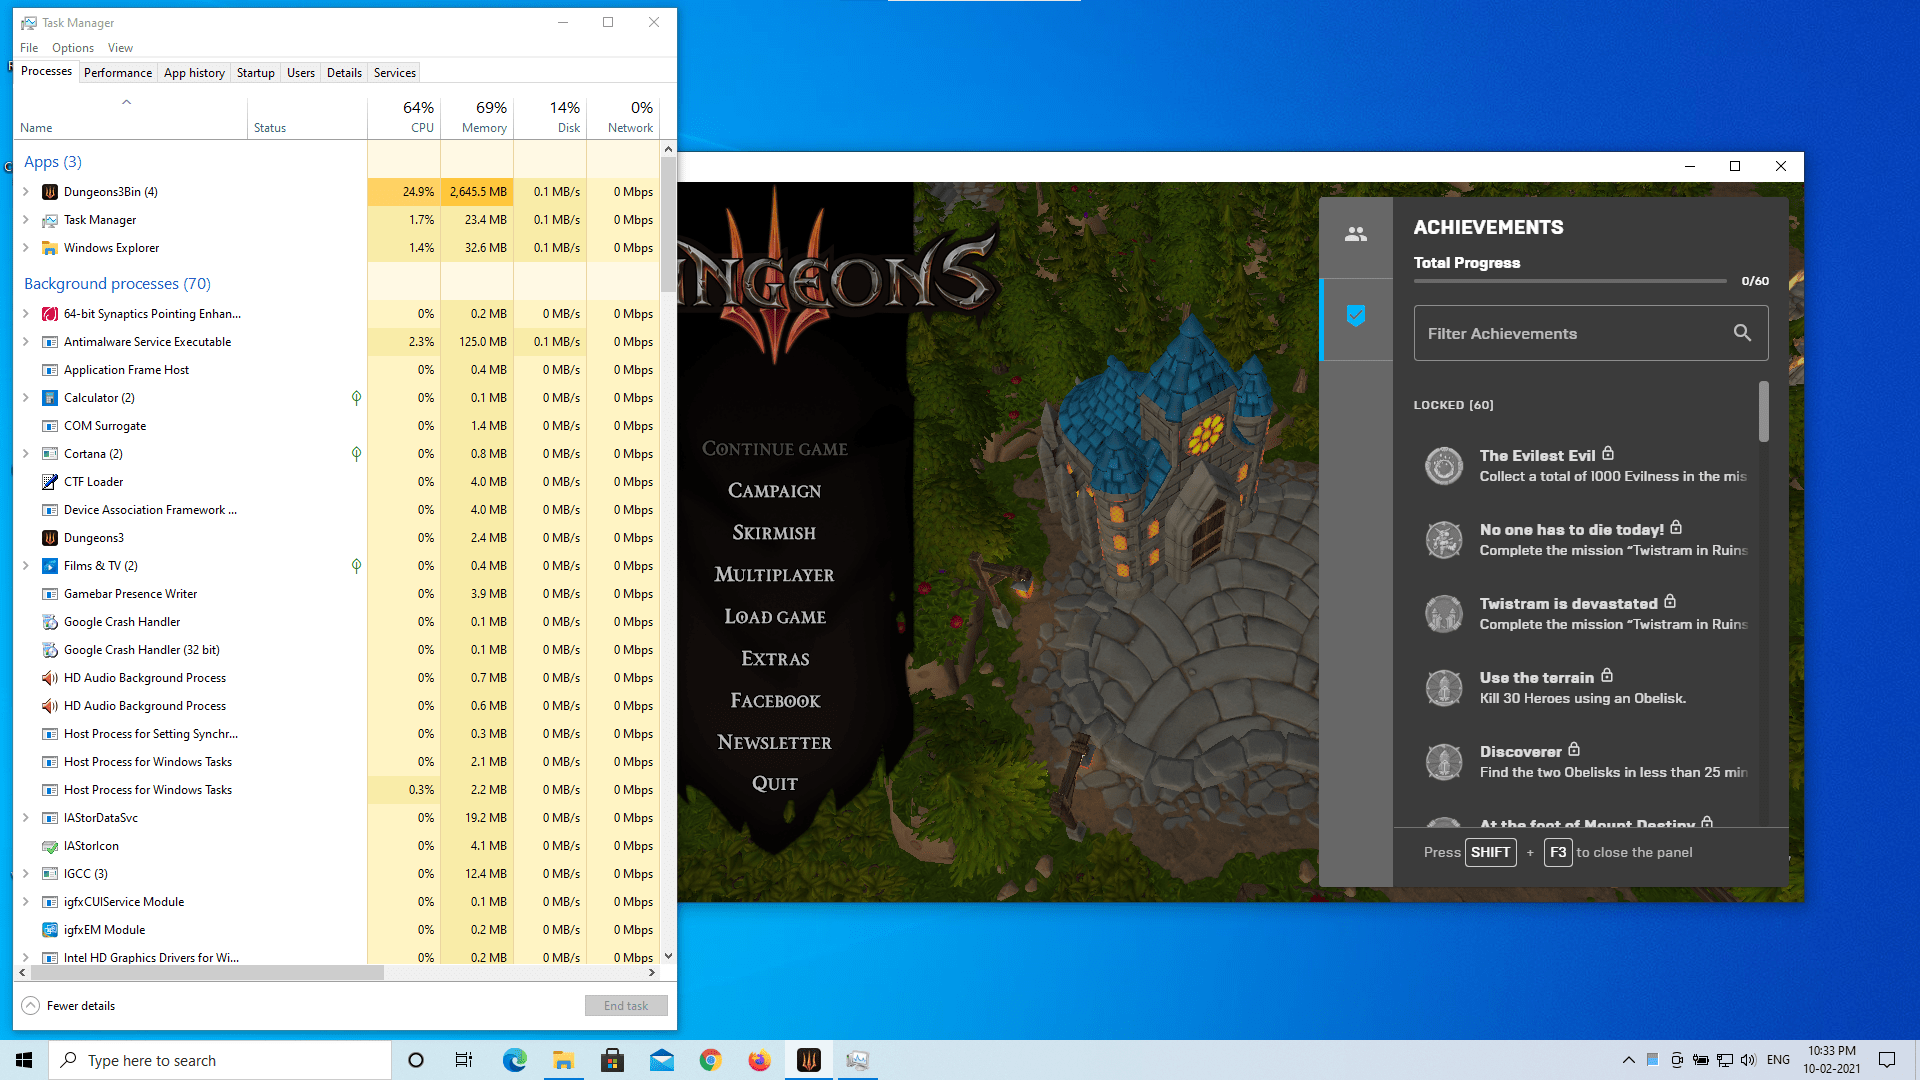This screenshot has width=1920, height=1080.
Task: Expand the IAStorDataSvc process row
Action: point(26,818)
